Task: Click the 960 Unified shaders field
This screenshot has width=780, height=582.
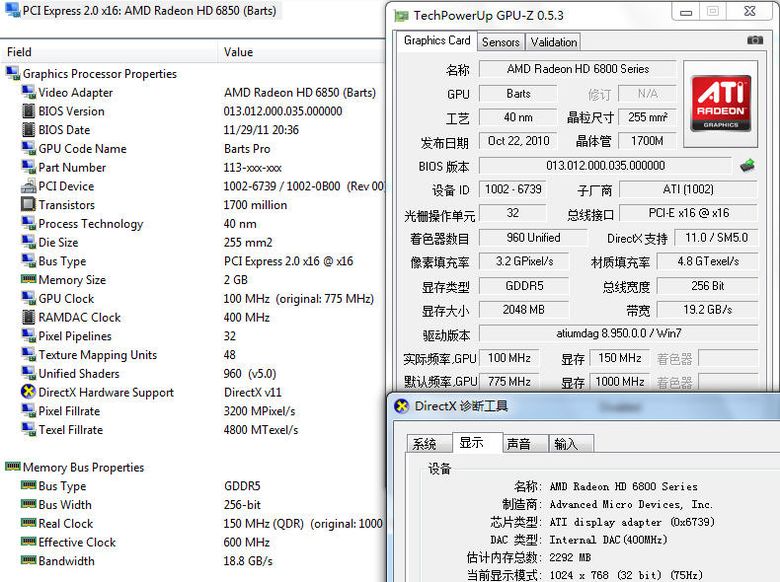Action: (533, 238)
